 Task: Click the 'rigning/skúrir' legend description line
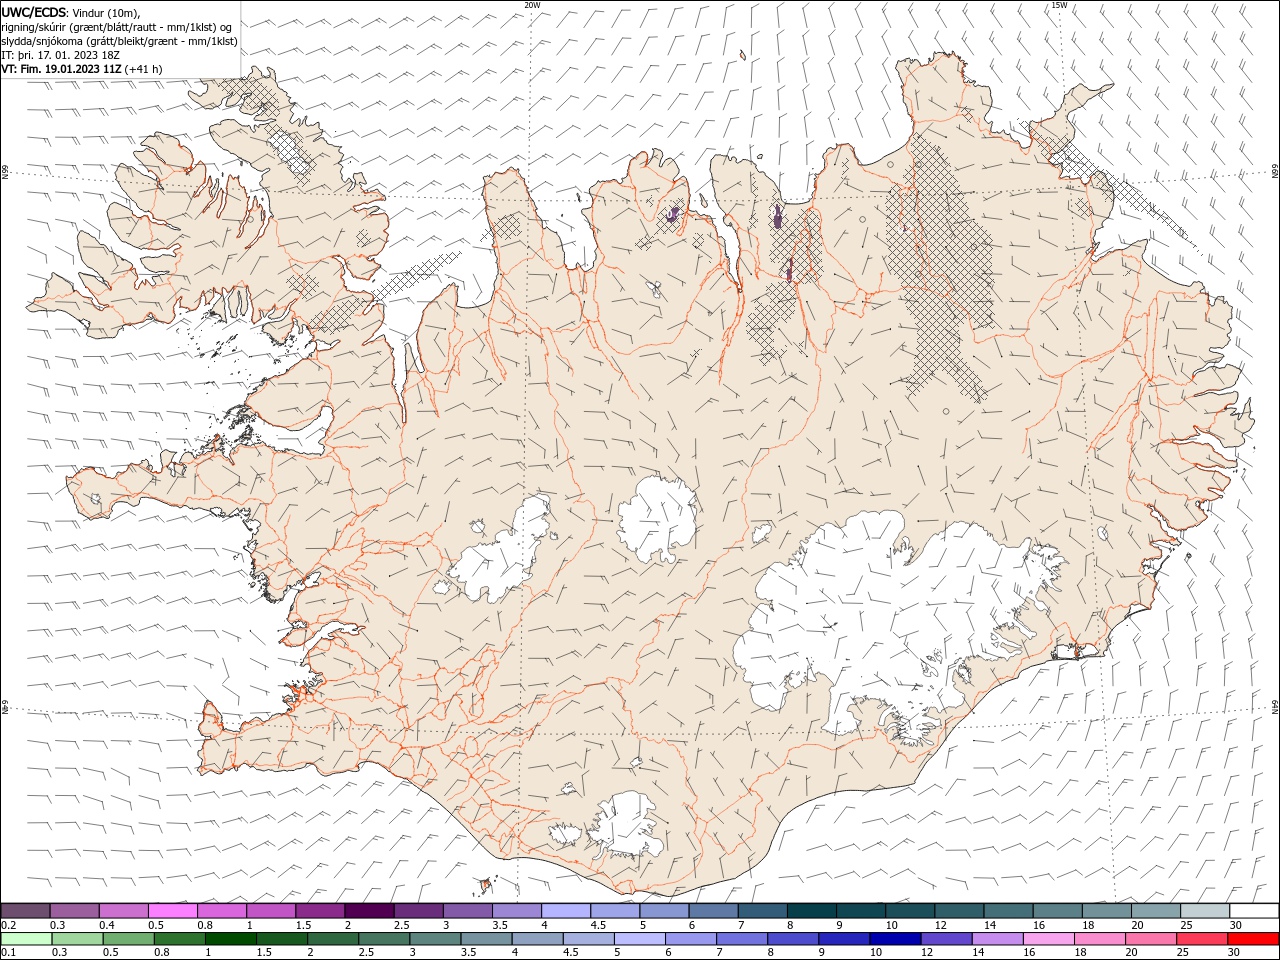click(117, 27)
